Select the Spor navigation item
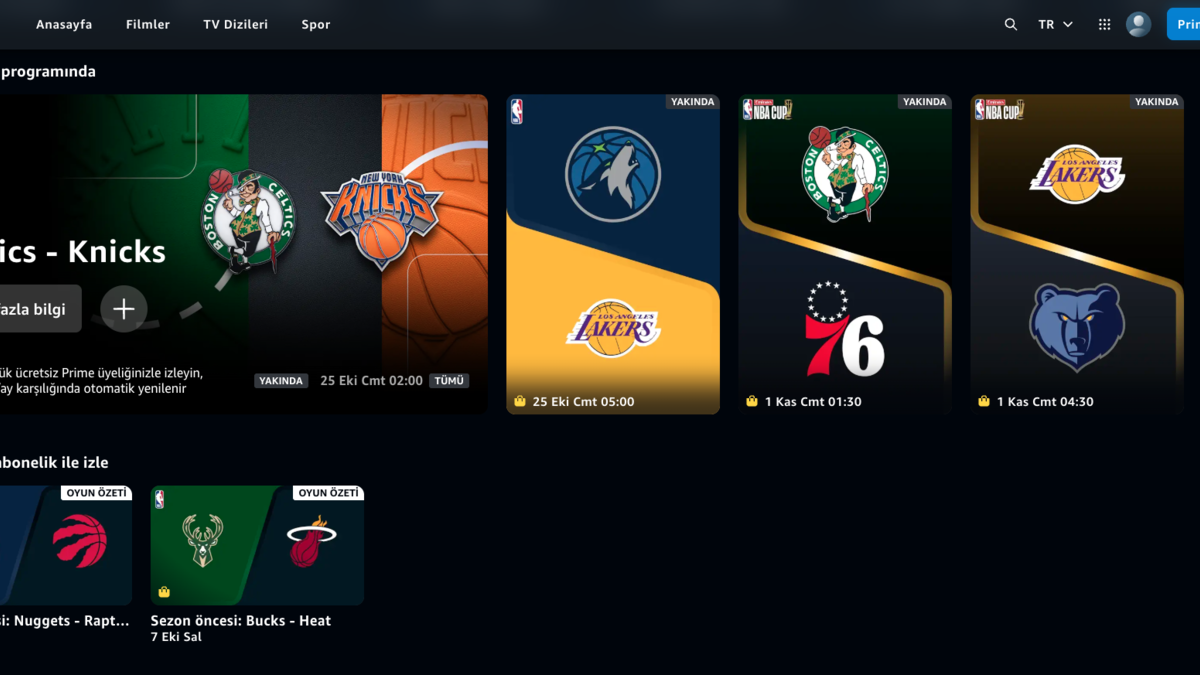The image size is (1200, 675). [x=316, y=24]
